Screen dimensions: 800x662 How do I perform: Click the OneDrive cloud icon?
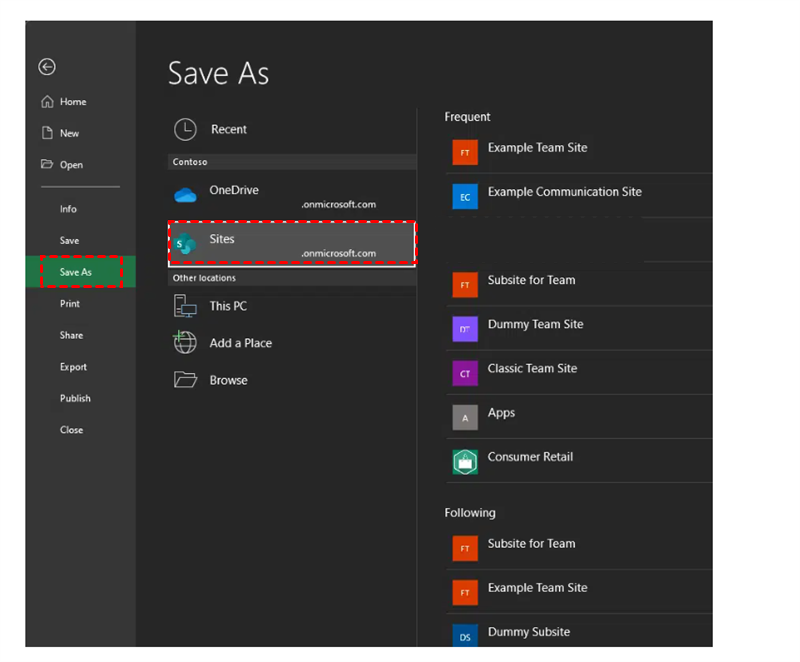coord(185,195)
